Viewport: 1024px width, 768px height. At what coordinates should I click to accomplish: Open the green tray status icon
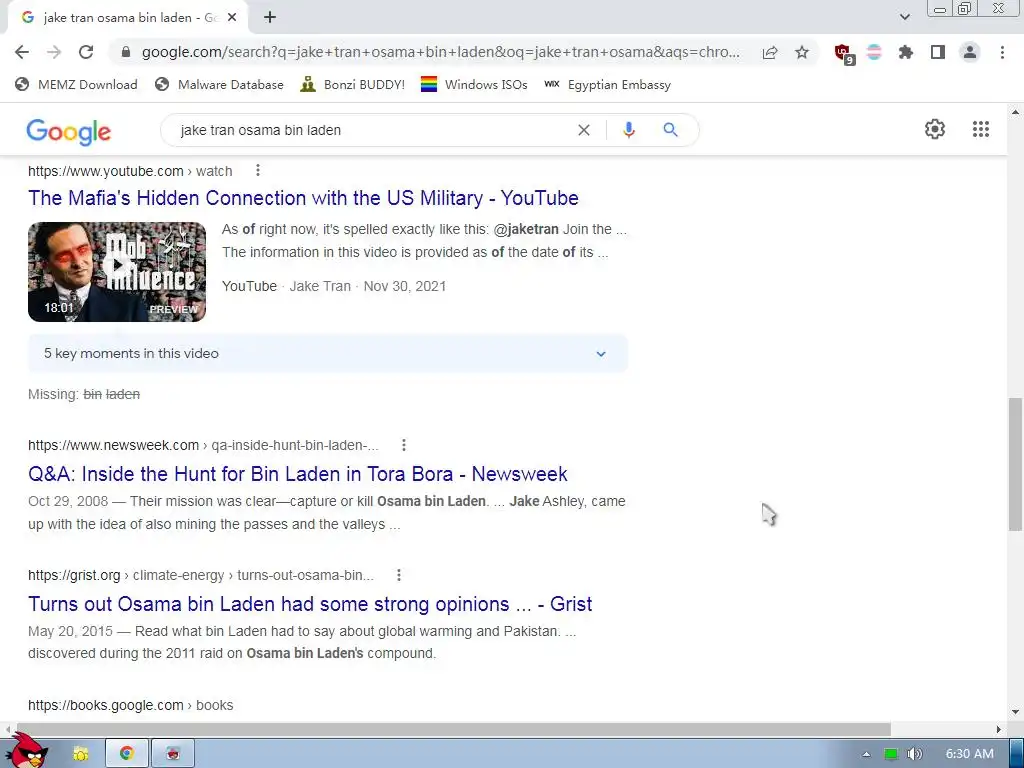[x=891, y=754]
